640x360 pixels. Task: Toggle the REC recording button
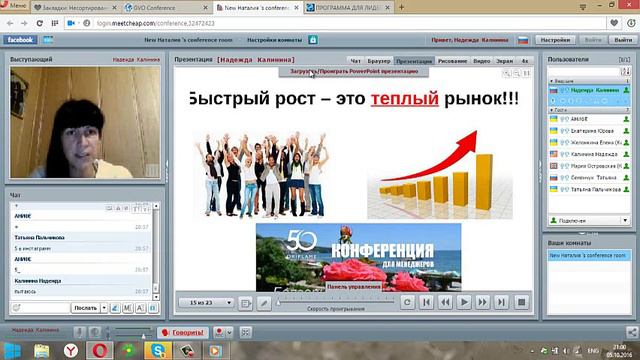219,332
